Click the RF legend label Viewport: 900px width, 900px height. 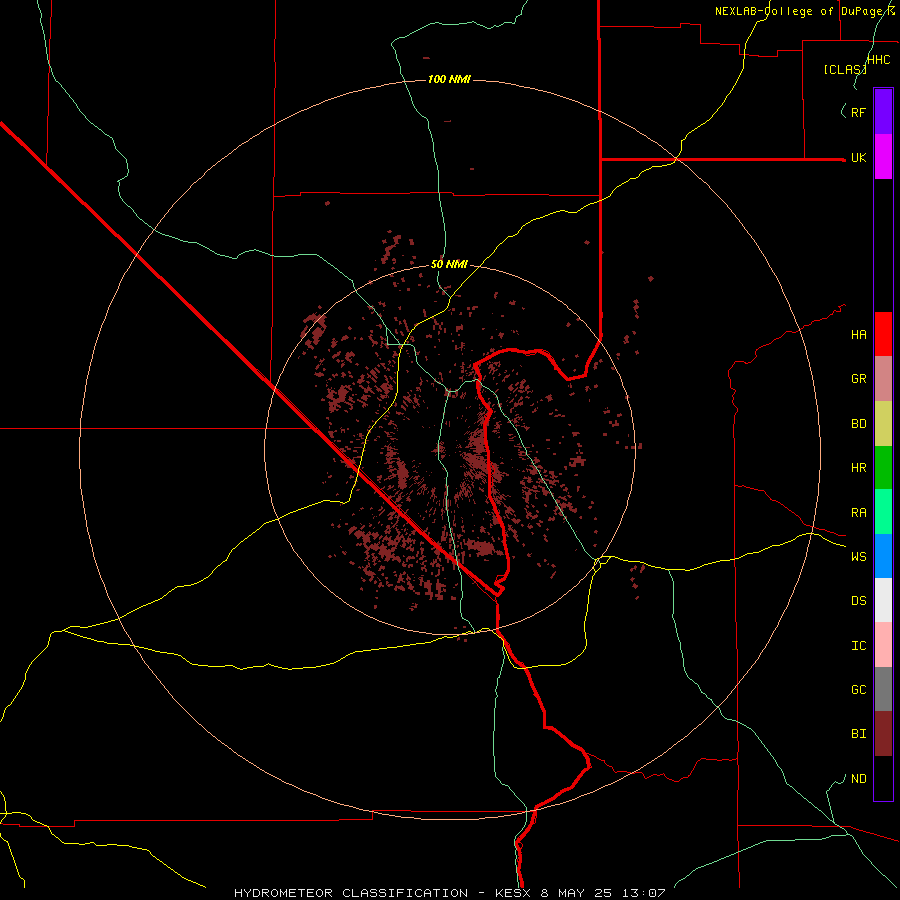click(x=858, y=112)
